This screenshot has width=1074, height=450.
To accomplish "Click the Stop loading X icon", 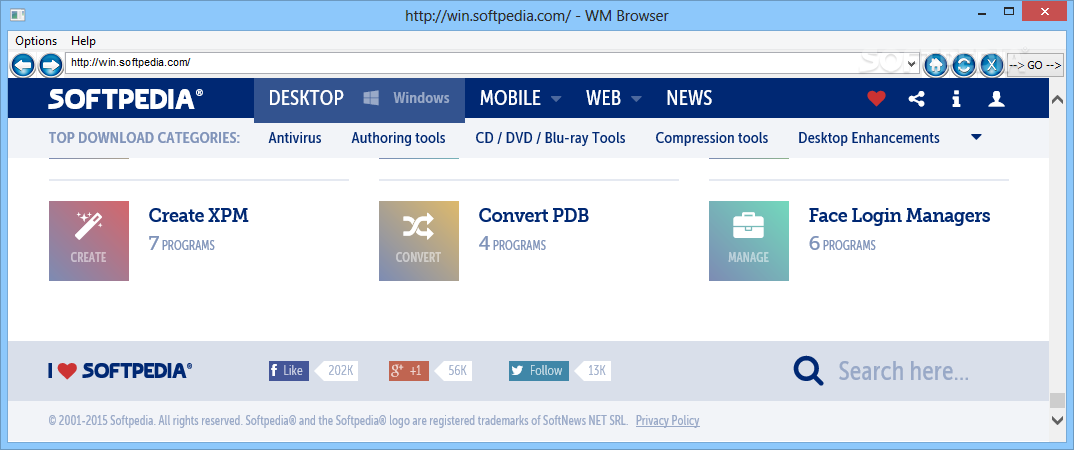I will tap(991, 65).
